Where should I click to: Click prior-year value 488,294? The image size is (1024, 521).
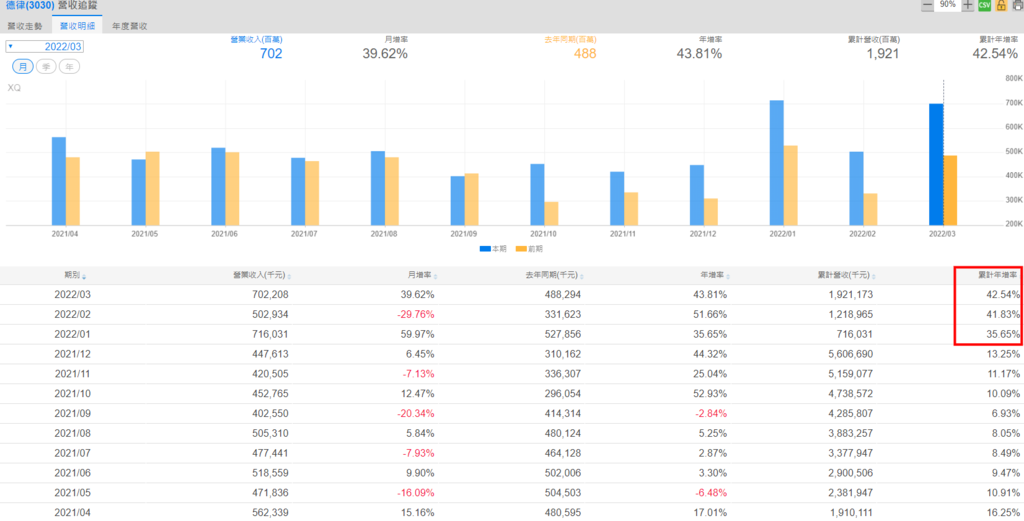point(562,295)
